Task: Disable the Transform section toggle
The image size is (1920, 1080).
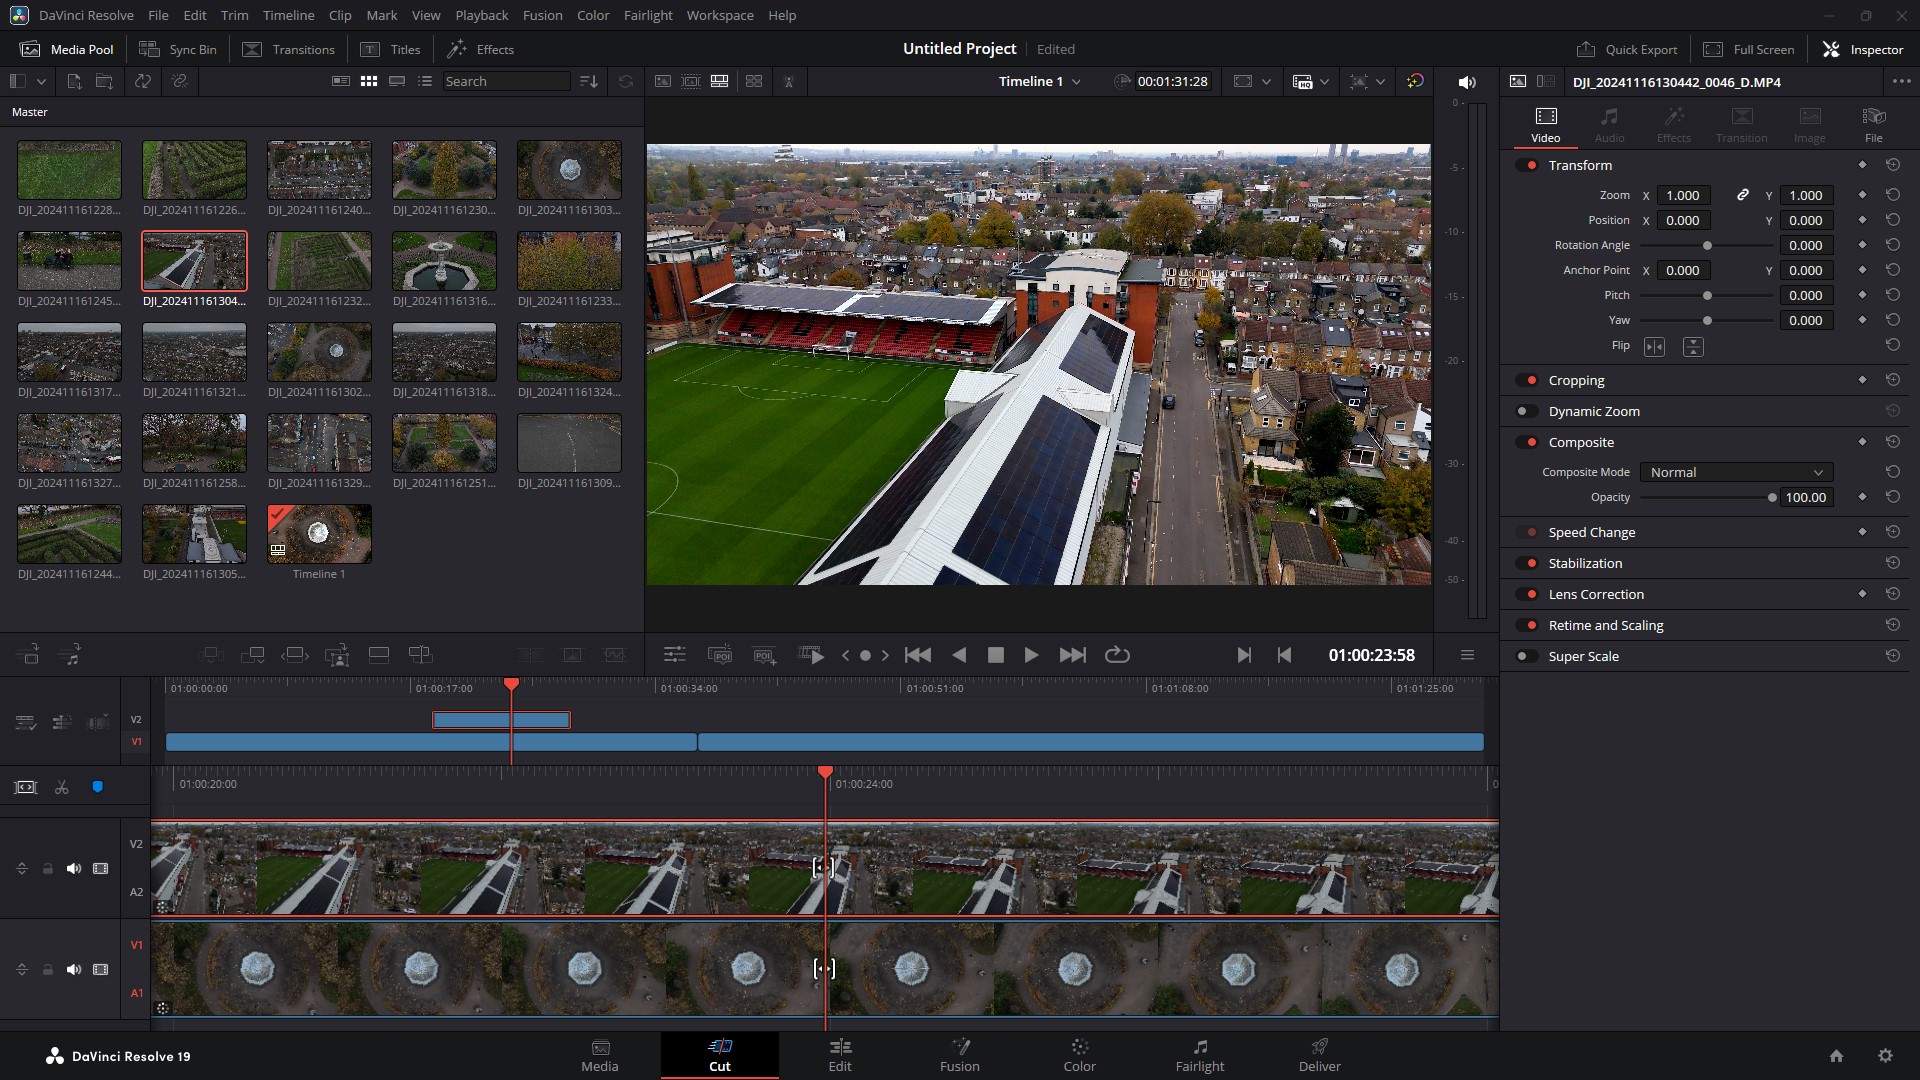Action: pos(1527,165)
